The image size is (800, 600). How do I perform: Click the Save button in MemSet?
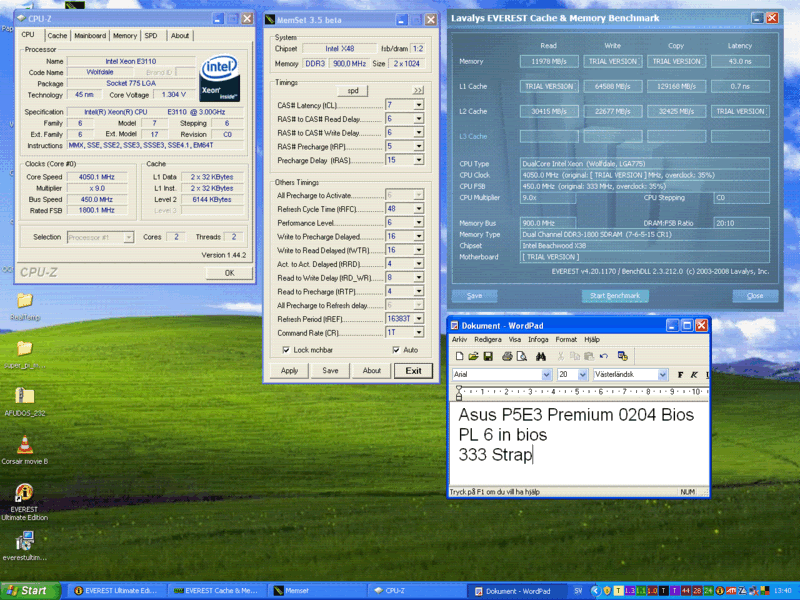coord(330,371)
